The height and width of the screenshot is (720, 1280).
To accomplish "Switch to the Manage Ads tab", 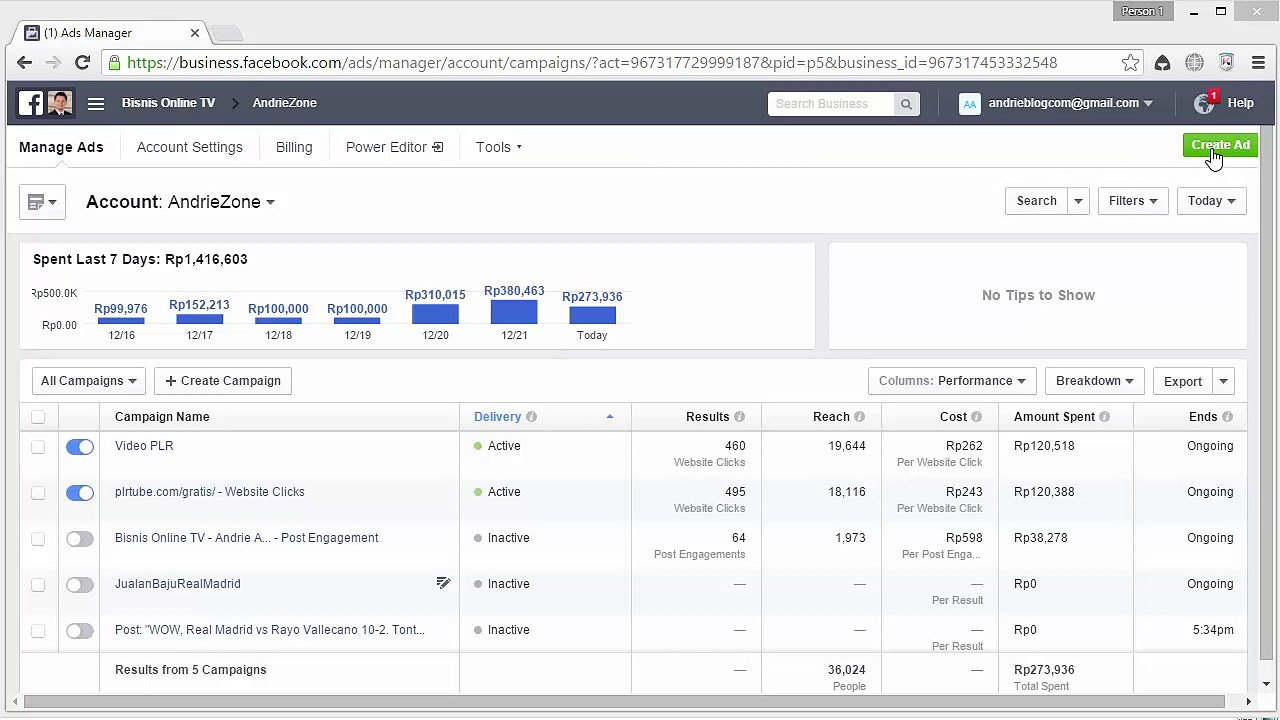I will 61,147.
